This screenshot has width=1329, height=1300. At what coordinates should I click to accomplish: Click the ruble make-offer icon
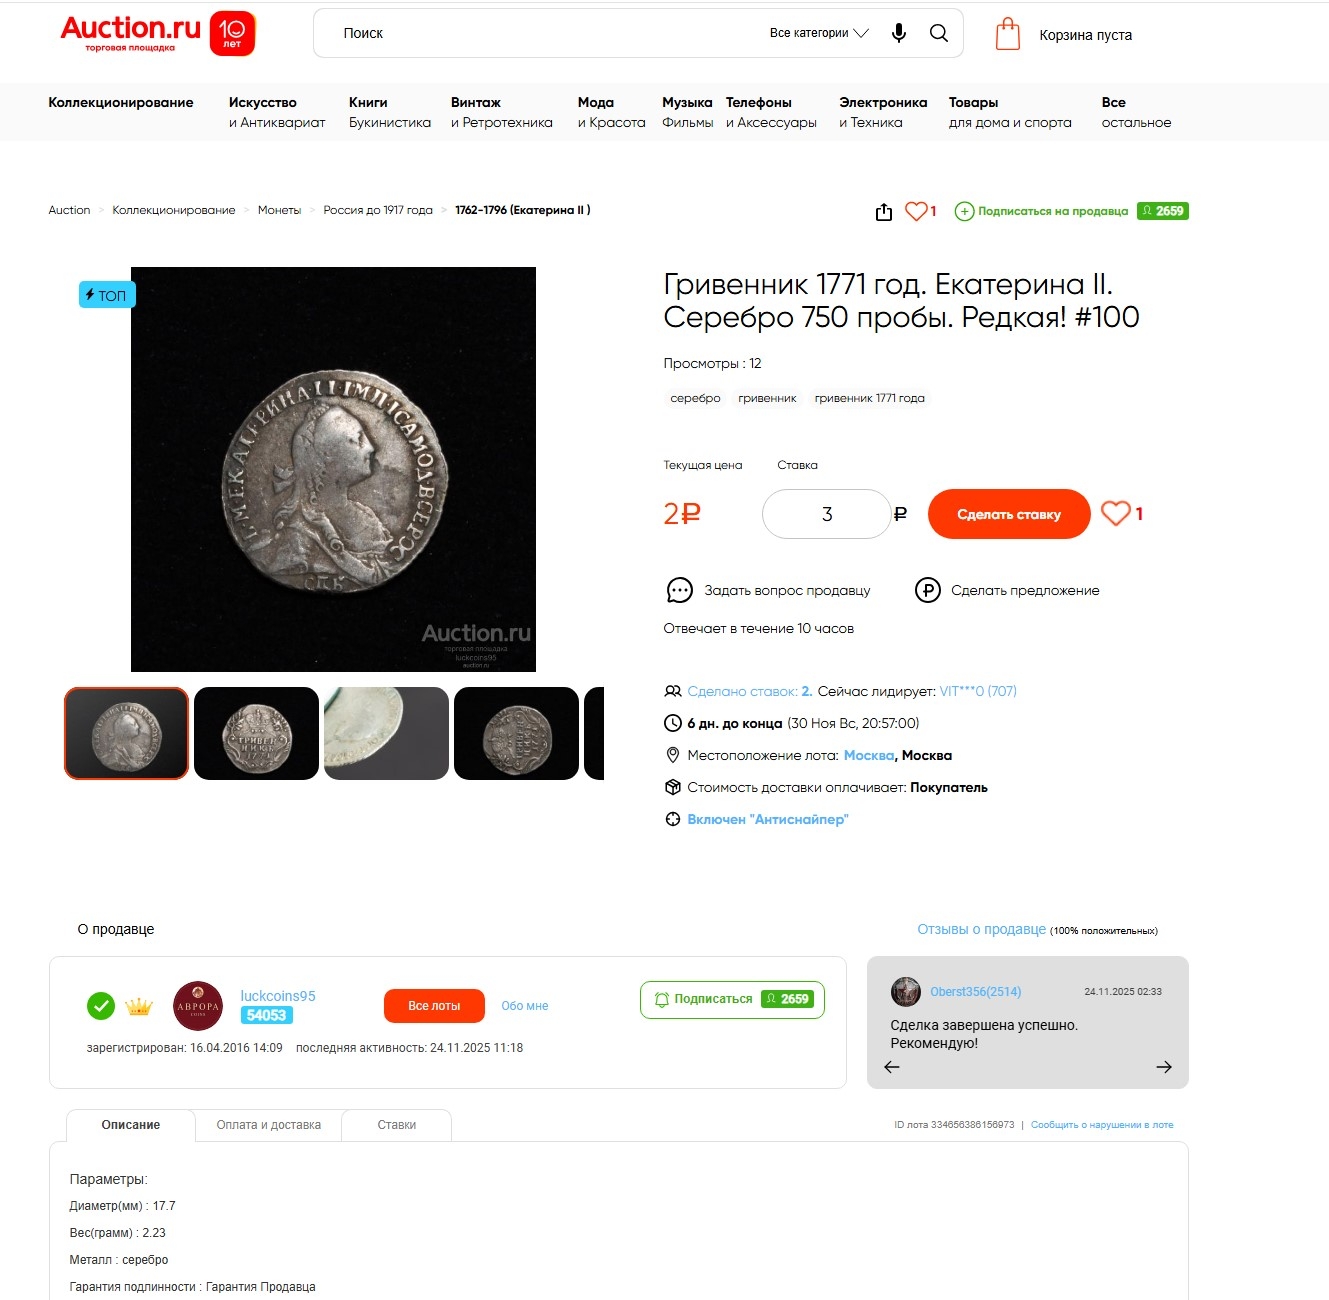pyautogui.click(x=928, y=590)
